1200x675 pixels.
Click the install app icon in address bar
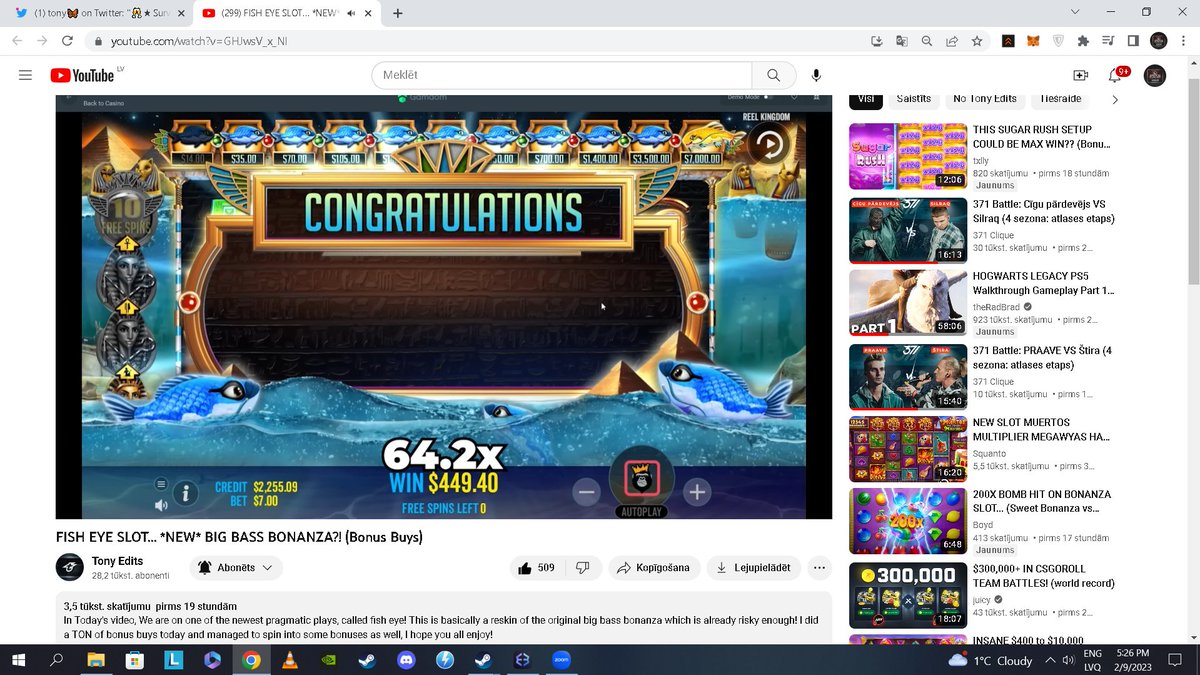[x=877, y=41]
